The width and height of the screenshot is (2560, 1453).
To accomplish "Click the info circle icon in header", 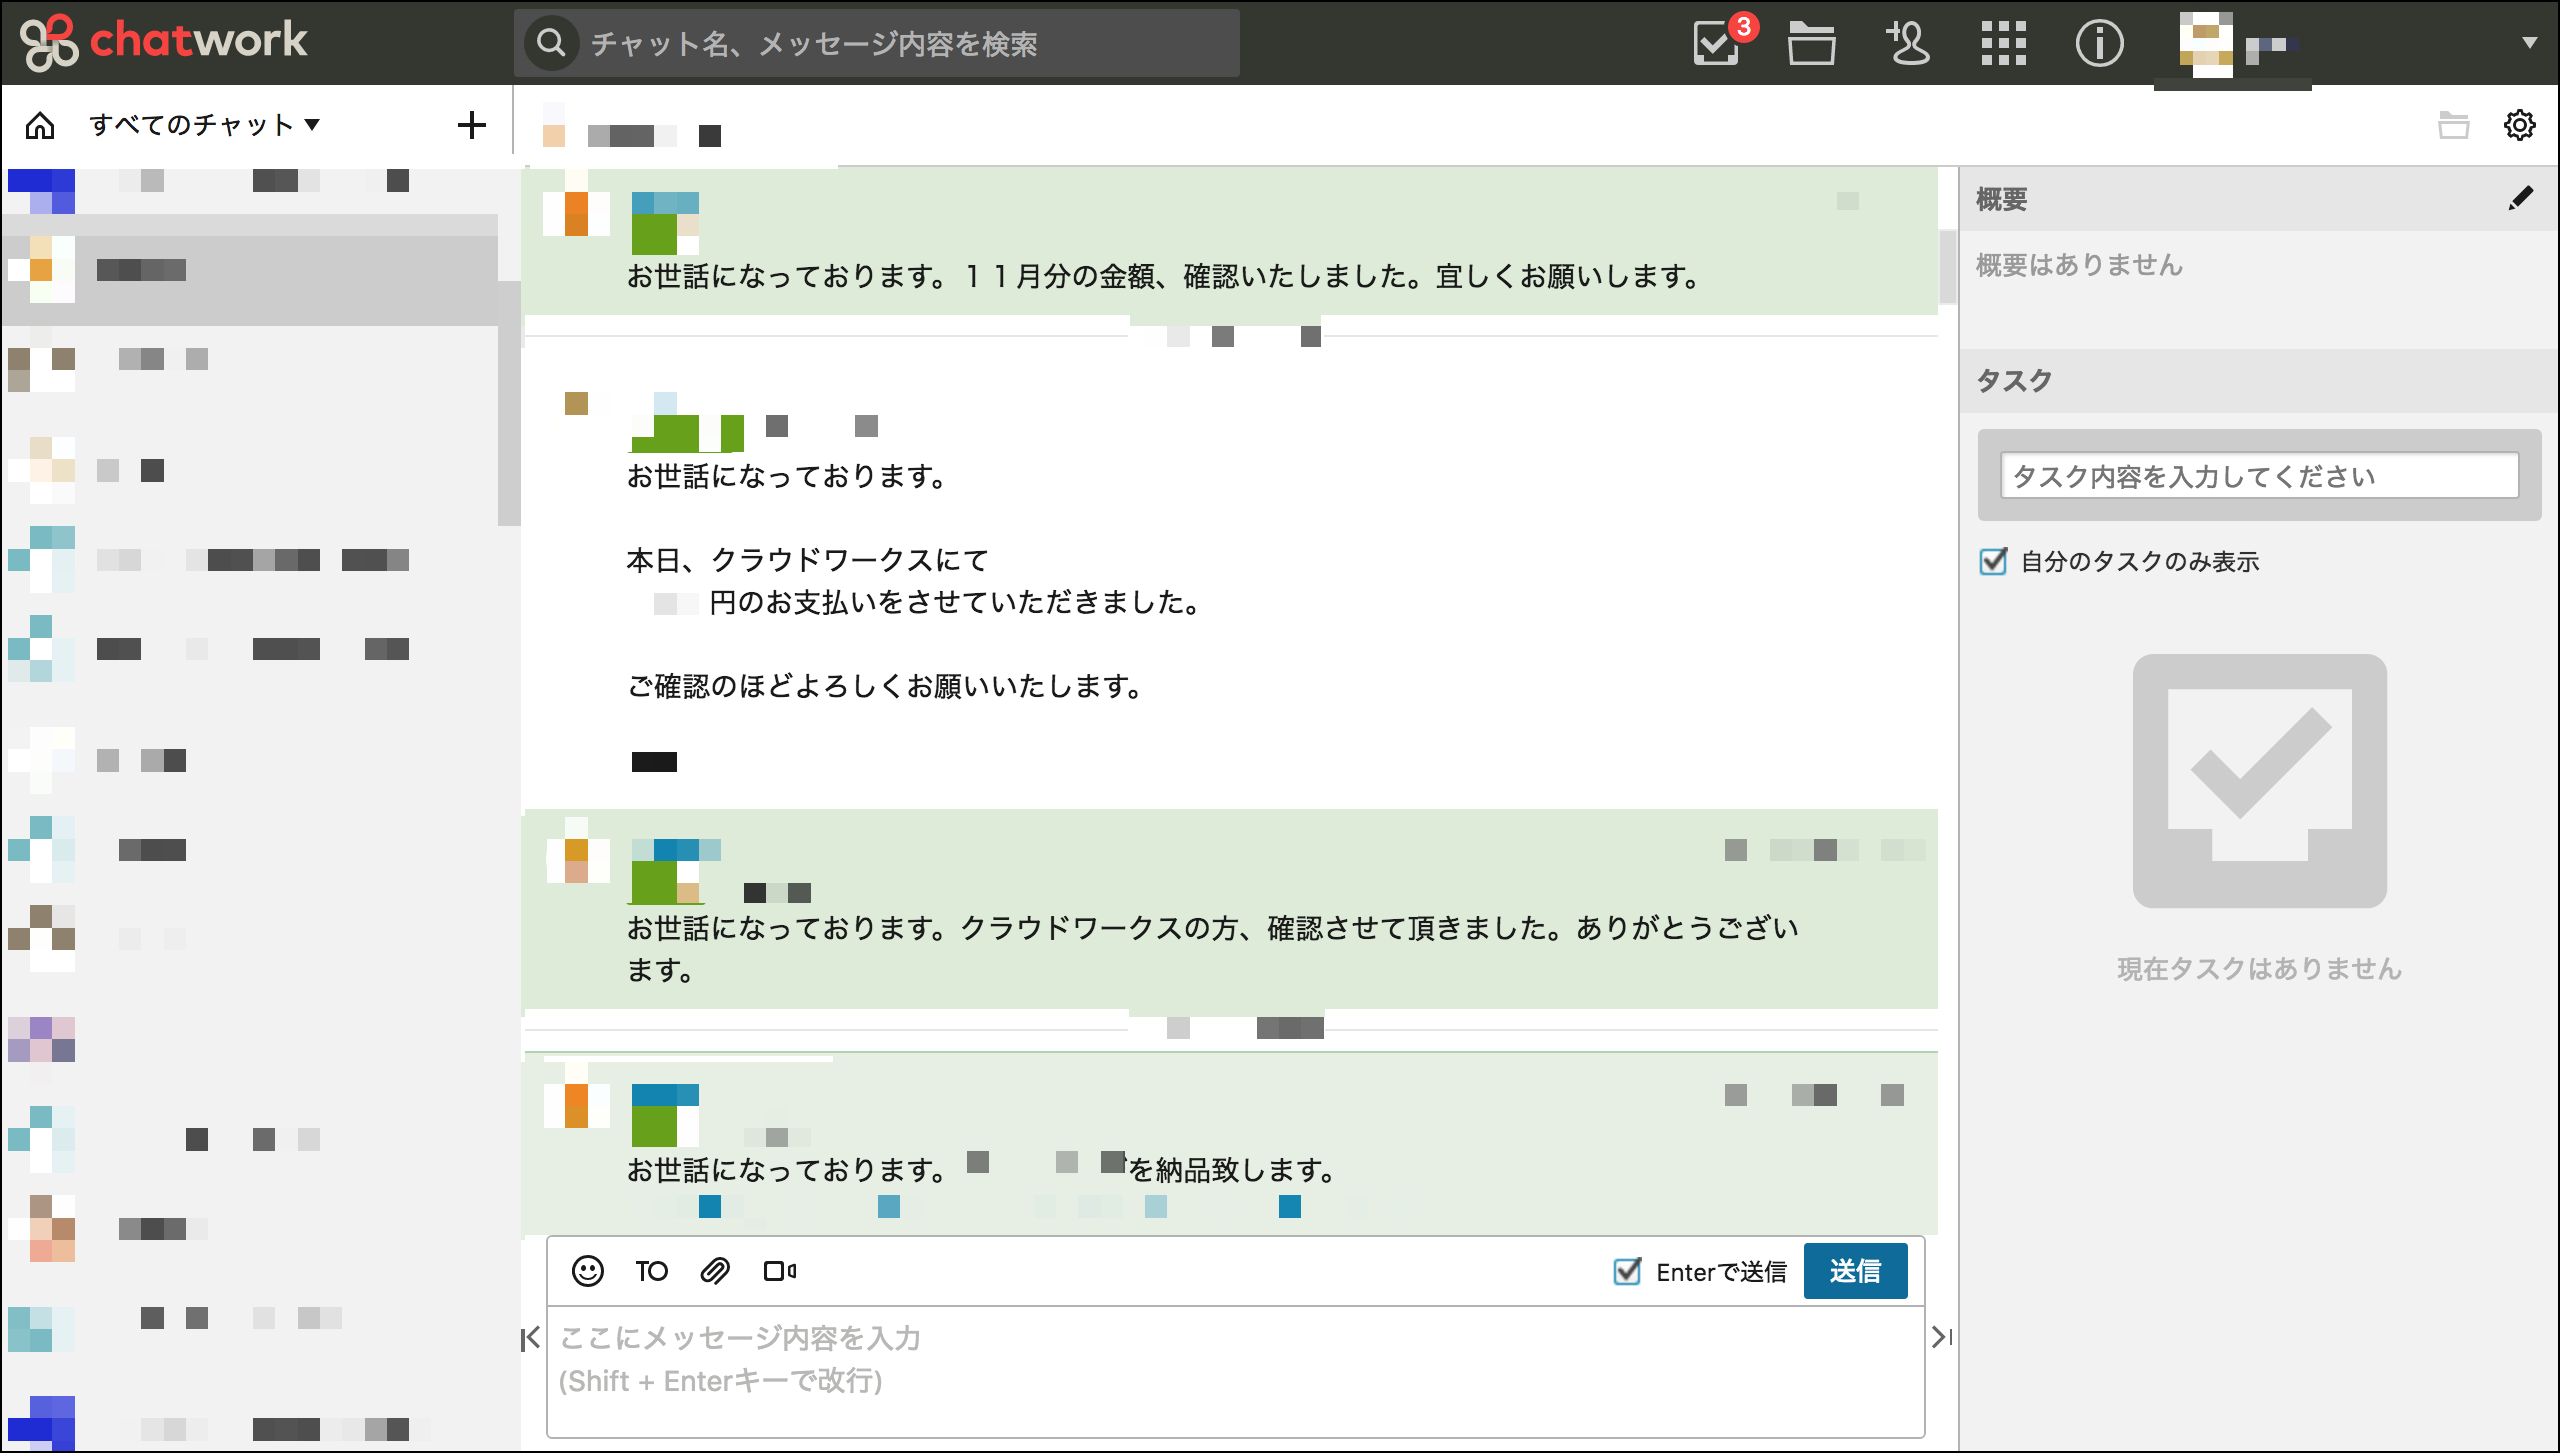I will click(x=2099, y=44).
